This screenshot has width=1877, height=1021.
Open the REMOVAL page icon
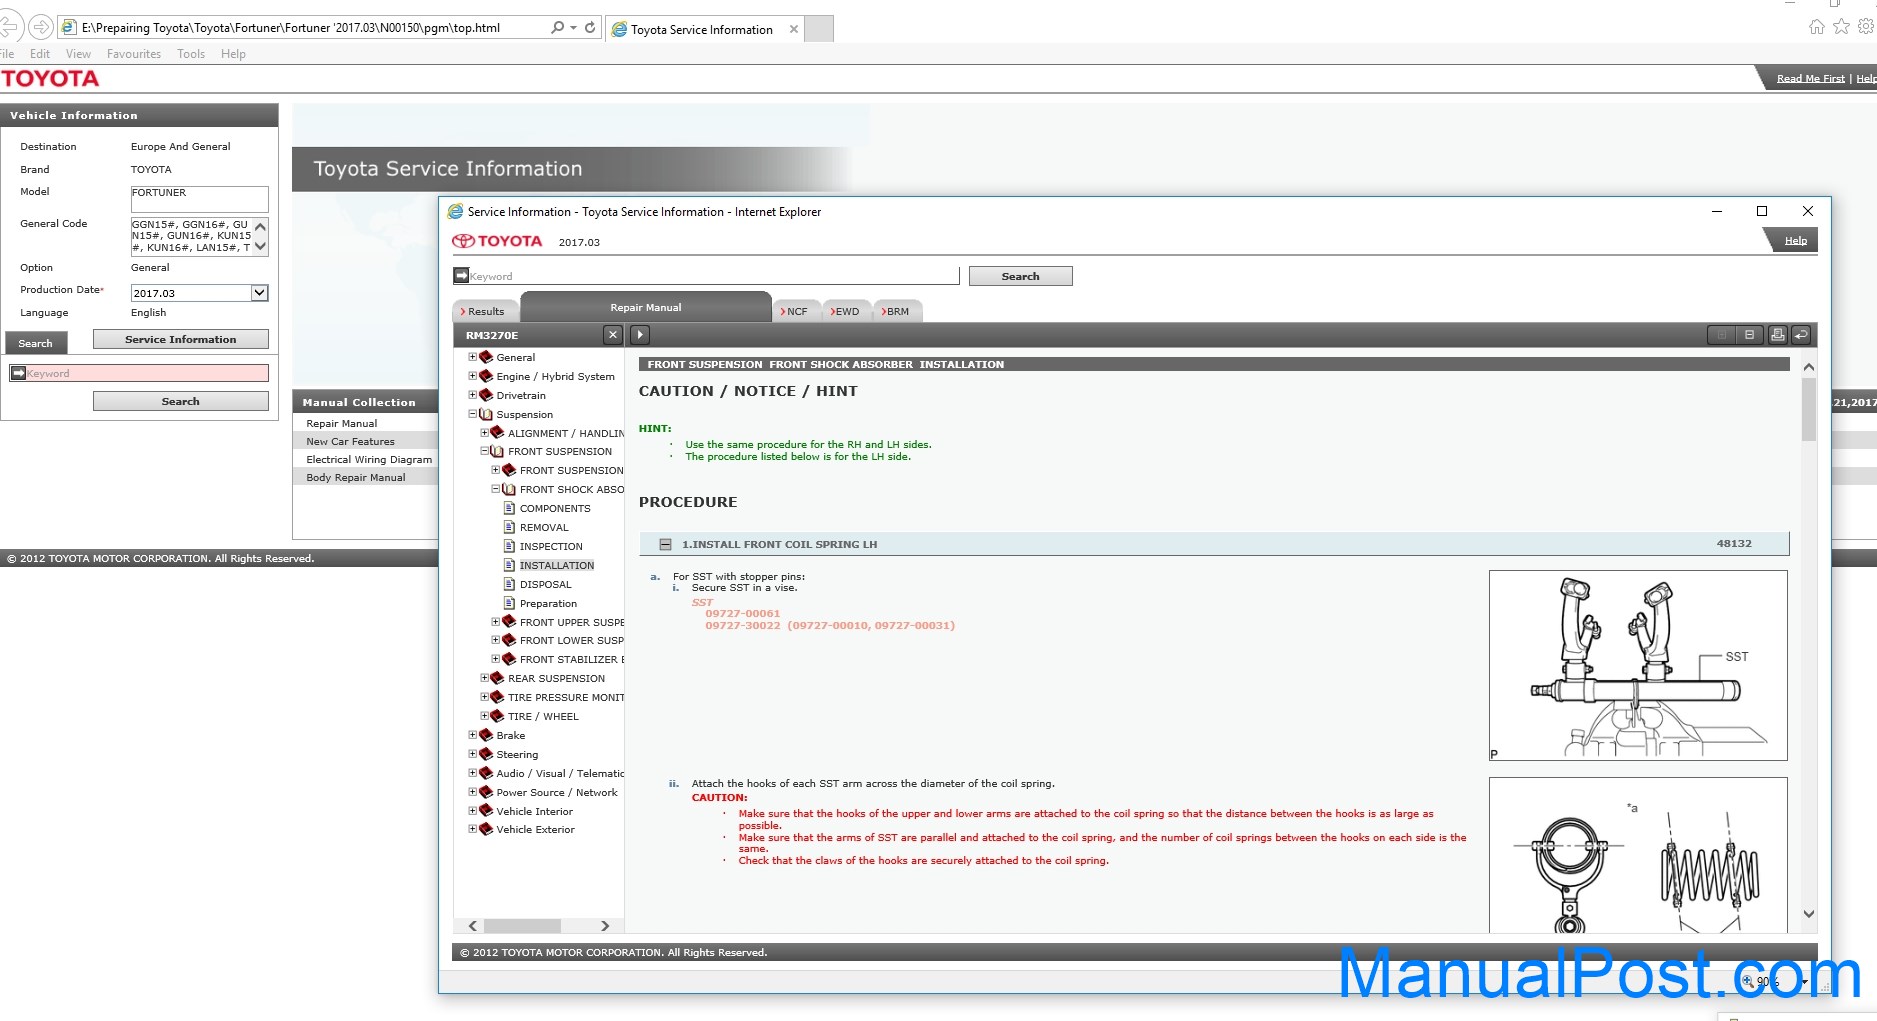pyautogui.click(x=509, y=527)
